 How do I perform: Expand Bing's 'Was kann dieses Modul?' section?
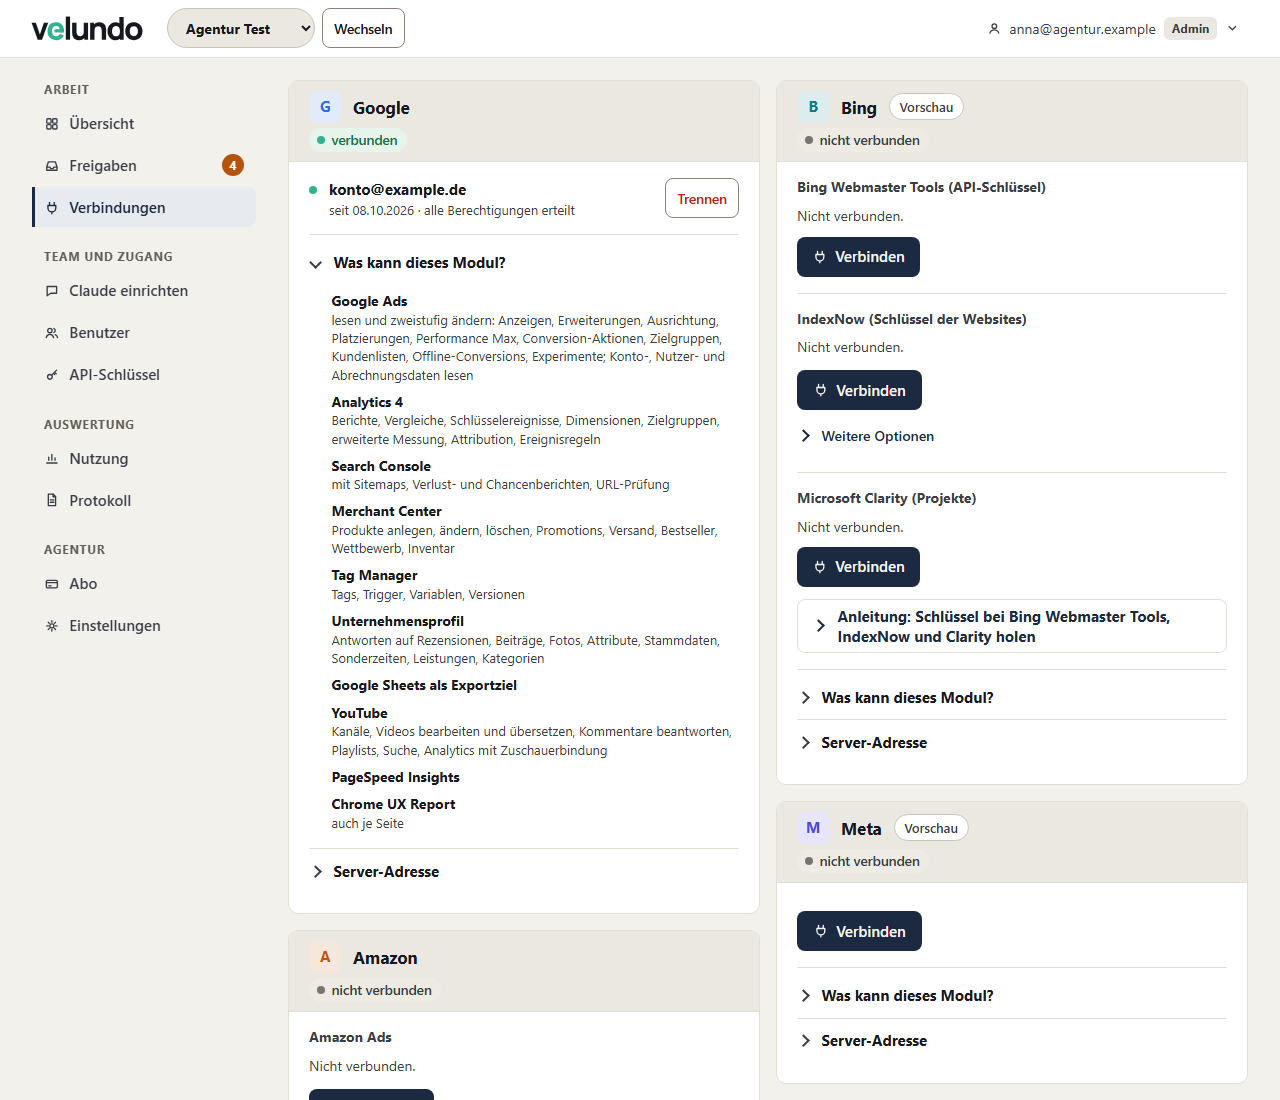1012,698
